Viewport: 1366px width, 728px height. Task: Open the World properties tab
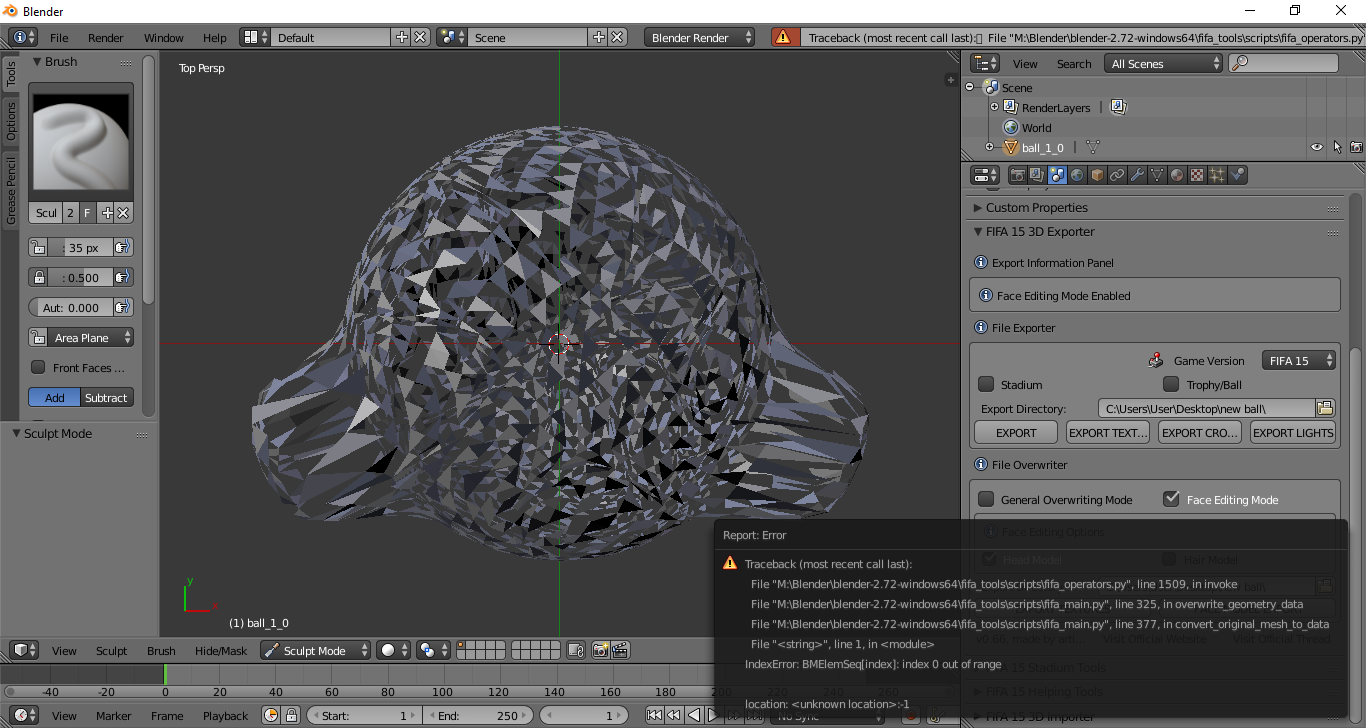click(1077, 175)
